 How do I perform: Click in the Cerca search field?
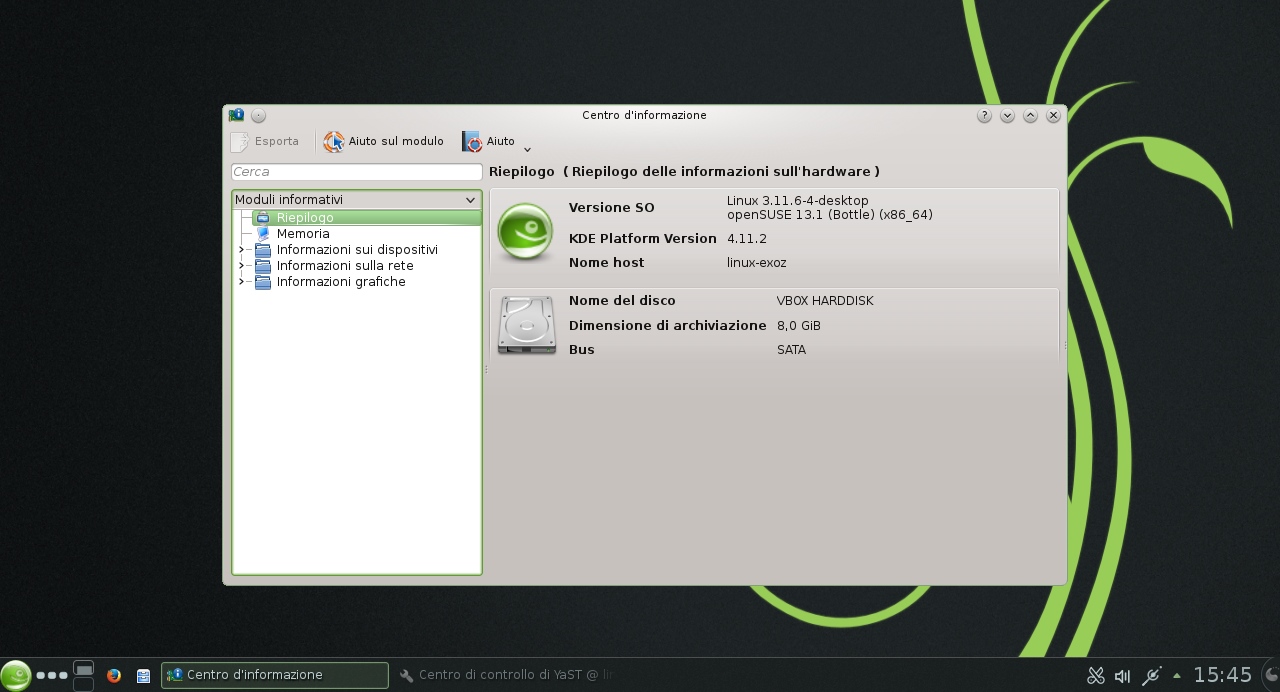[x=356, y=172]
